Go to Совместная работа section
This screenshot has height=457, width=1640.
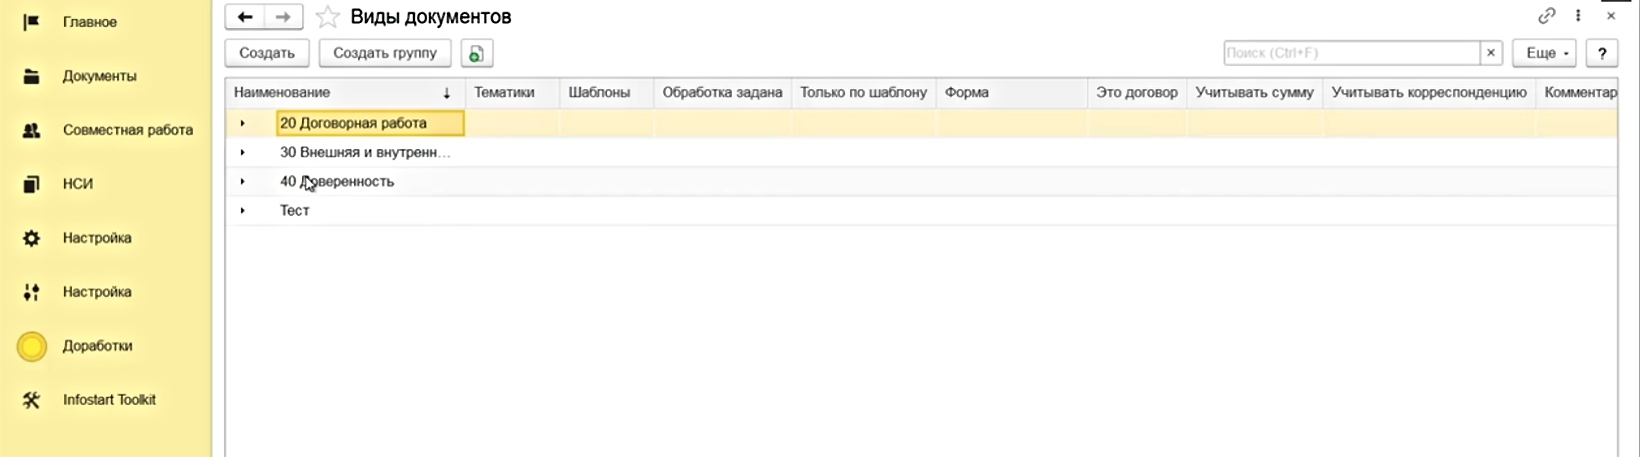(127, 130)
